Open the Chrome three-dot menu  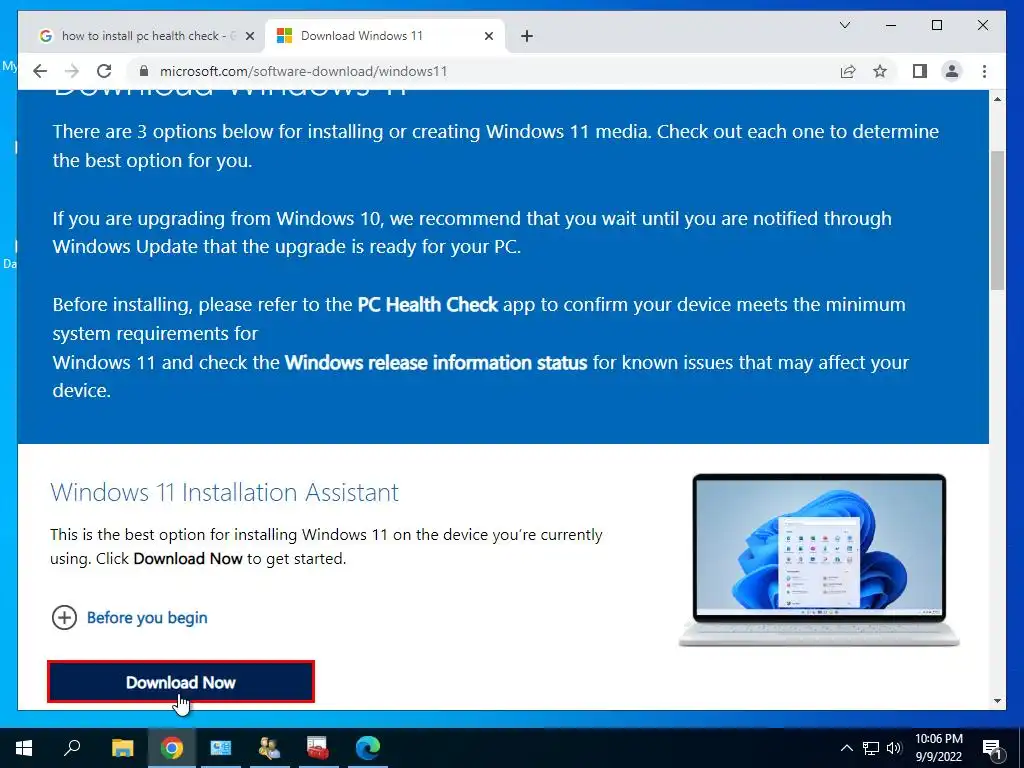pos(984,71)
